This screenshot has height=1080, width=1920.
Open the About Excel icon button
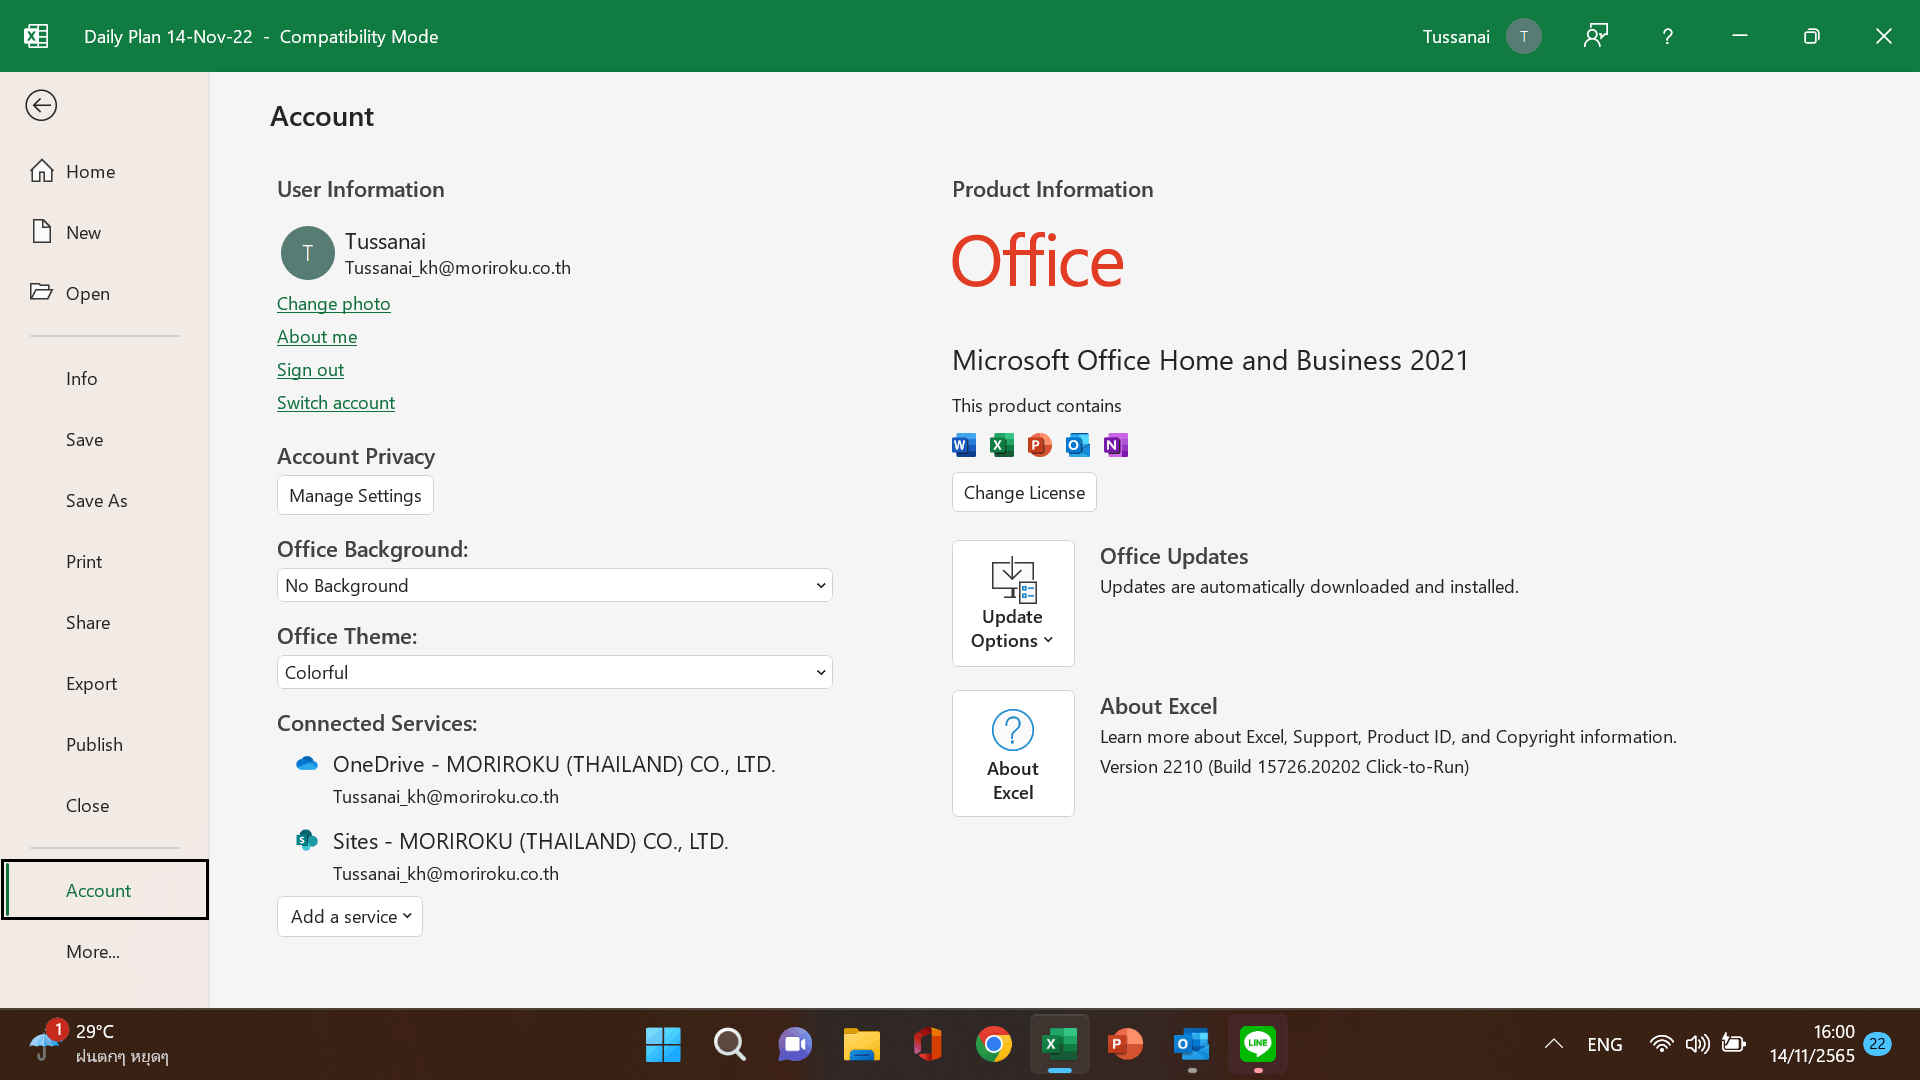pos(1013,753)
